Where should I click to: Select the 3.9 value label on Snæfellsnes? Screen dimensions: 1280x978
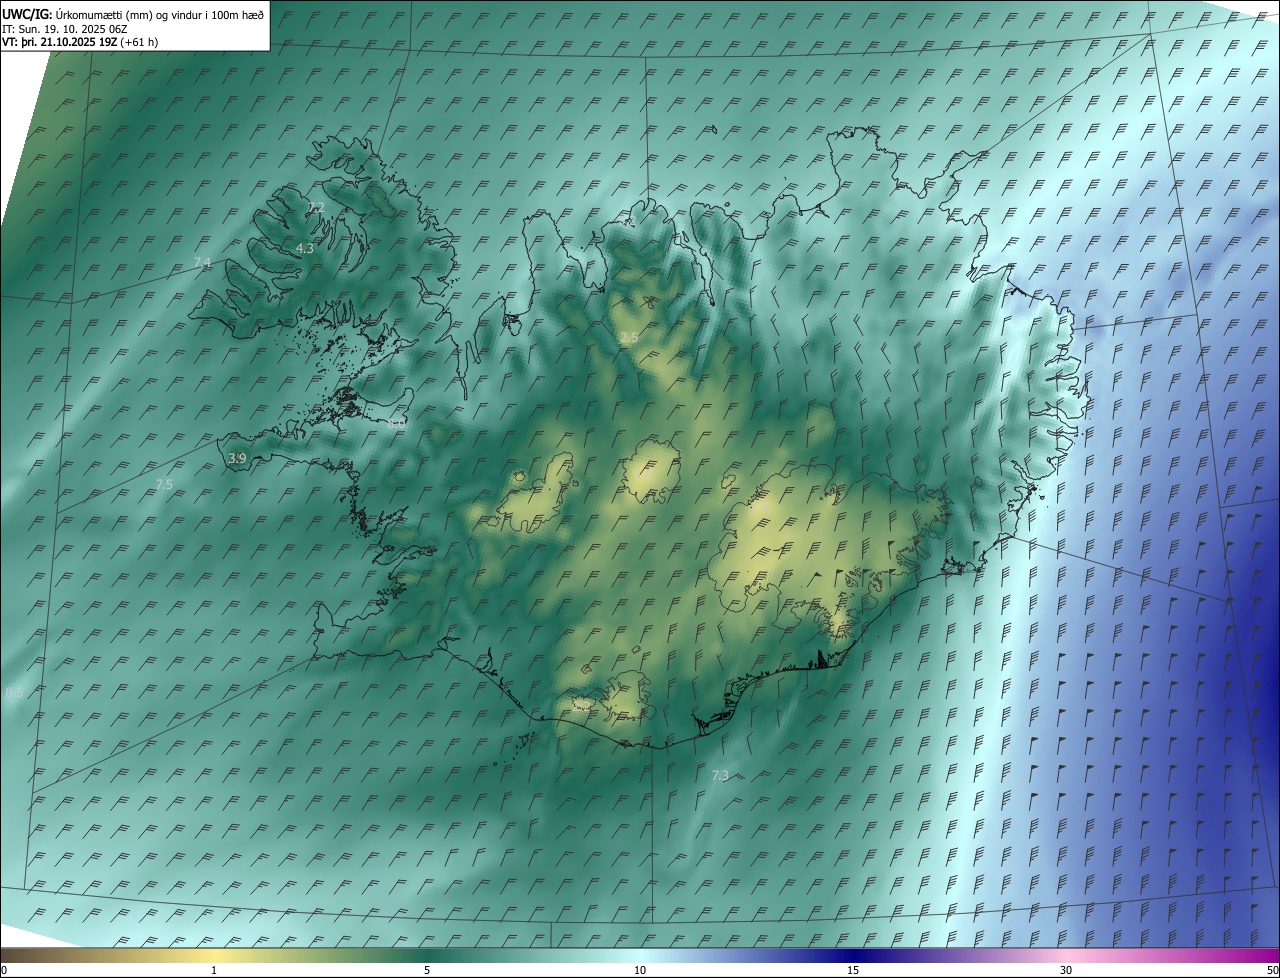[x=237, y=458]
